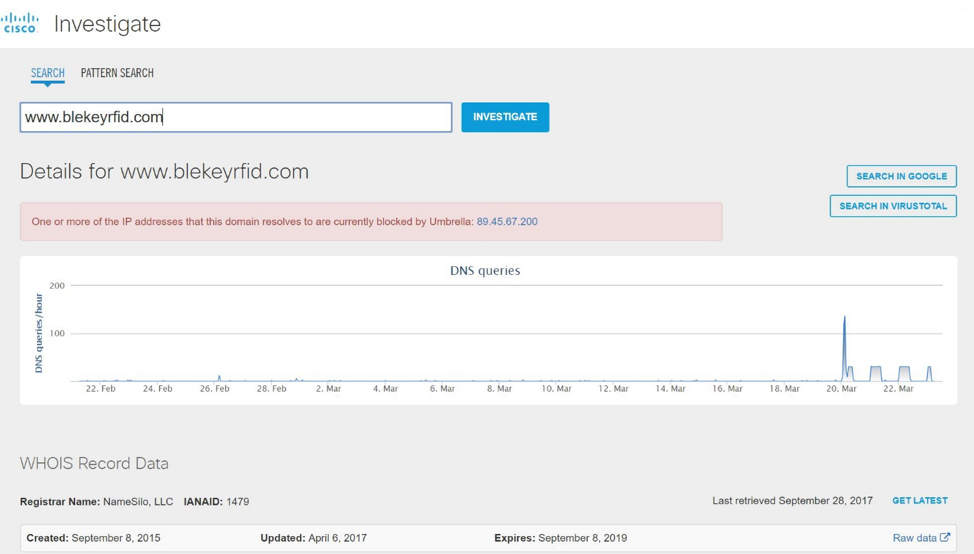This screenshot has width=974, height=554.
Task: Click the DNS queries chart title
Action: pos(485,271)
